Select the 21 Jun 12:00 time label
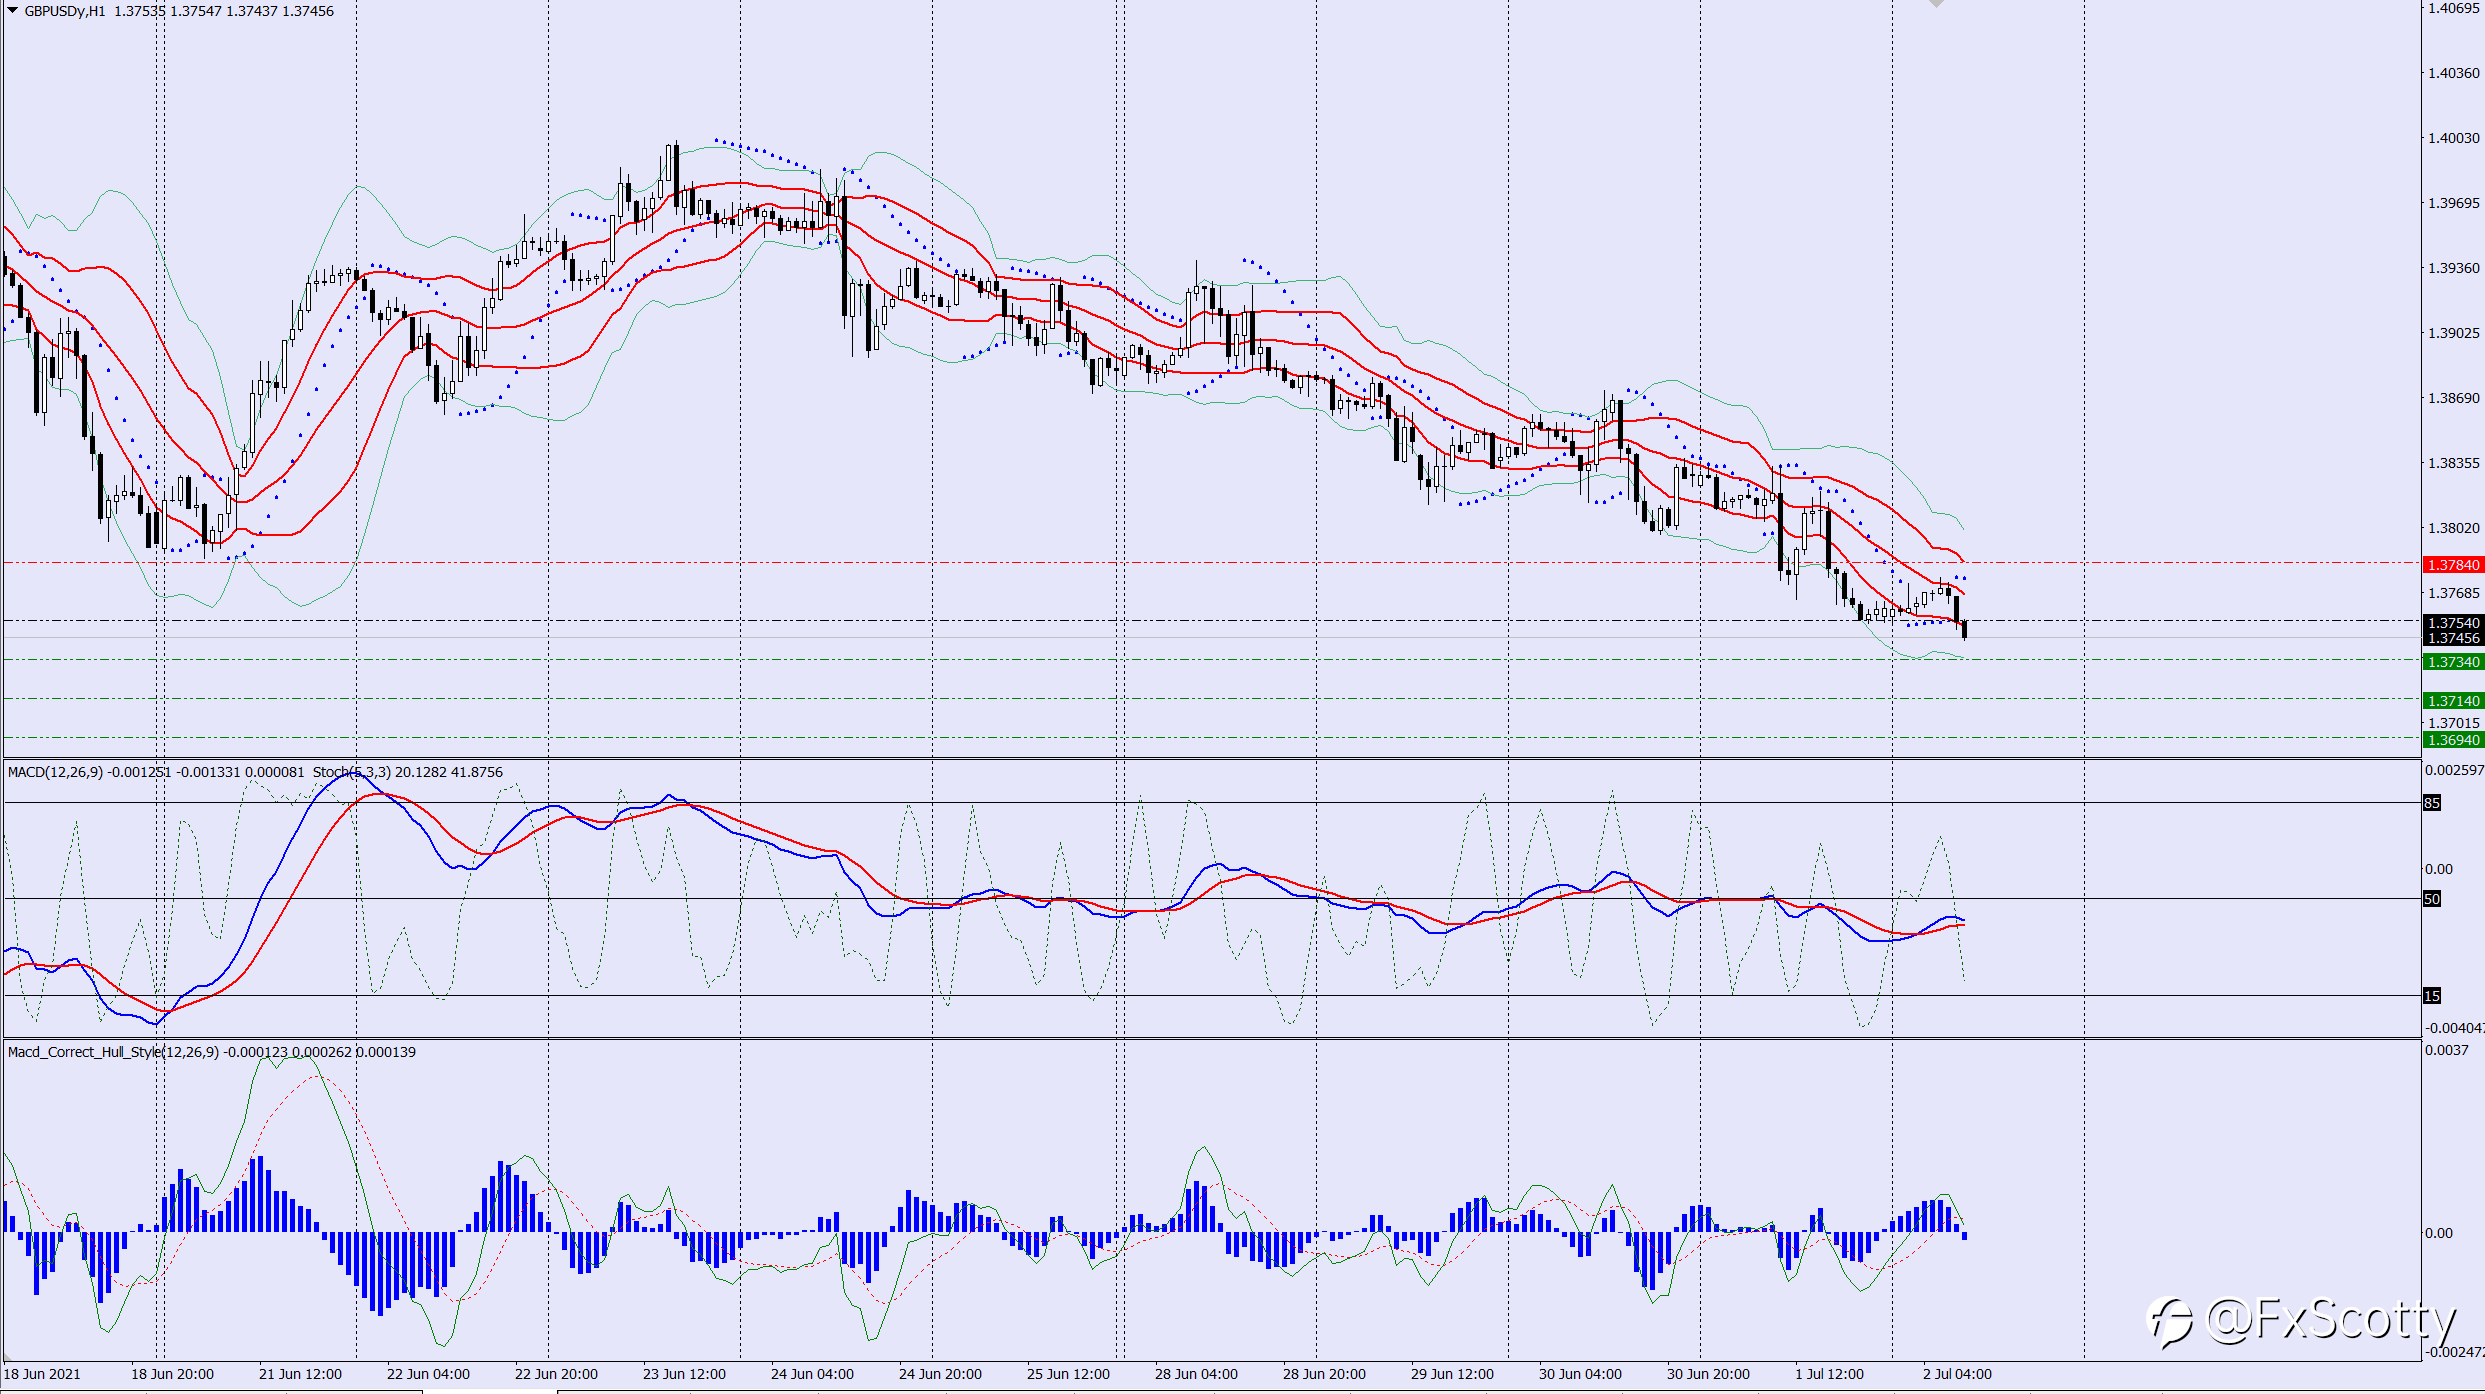2485x1394 pixels. (x=300, y=1374)
